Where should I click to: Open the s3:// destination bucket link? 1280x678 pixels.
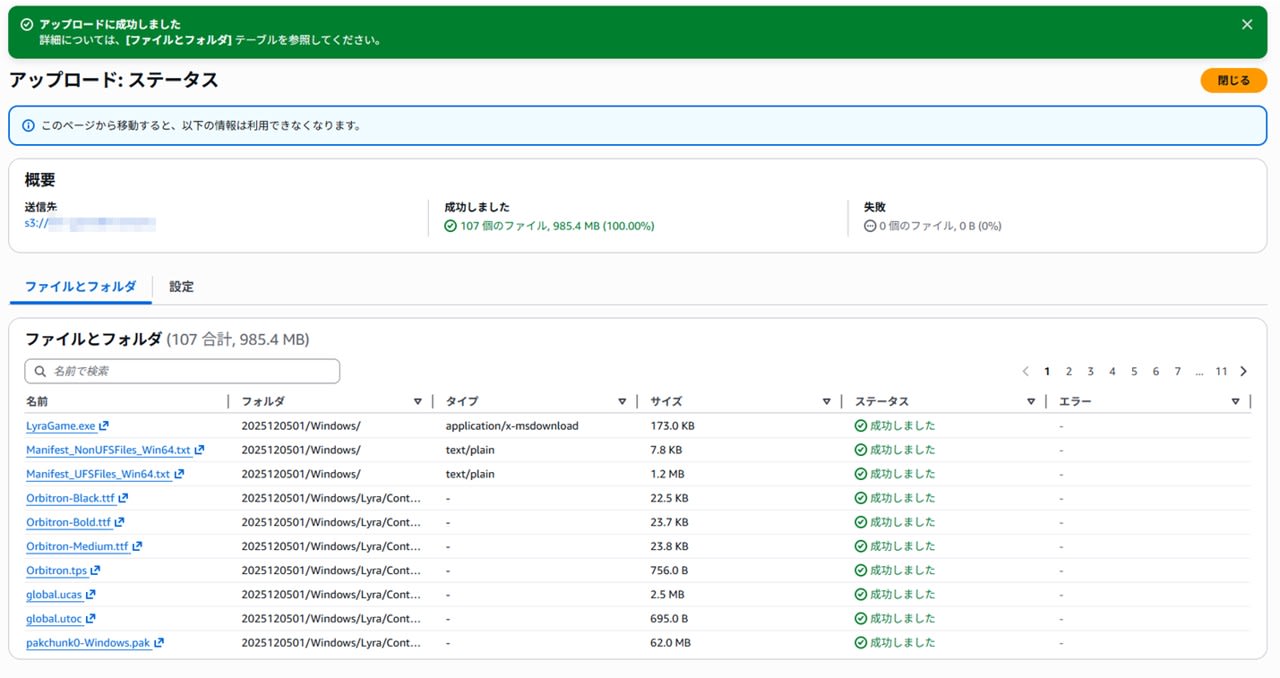pos(90,226)
